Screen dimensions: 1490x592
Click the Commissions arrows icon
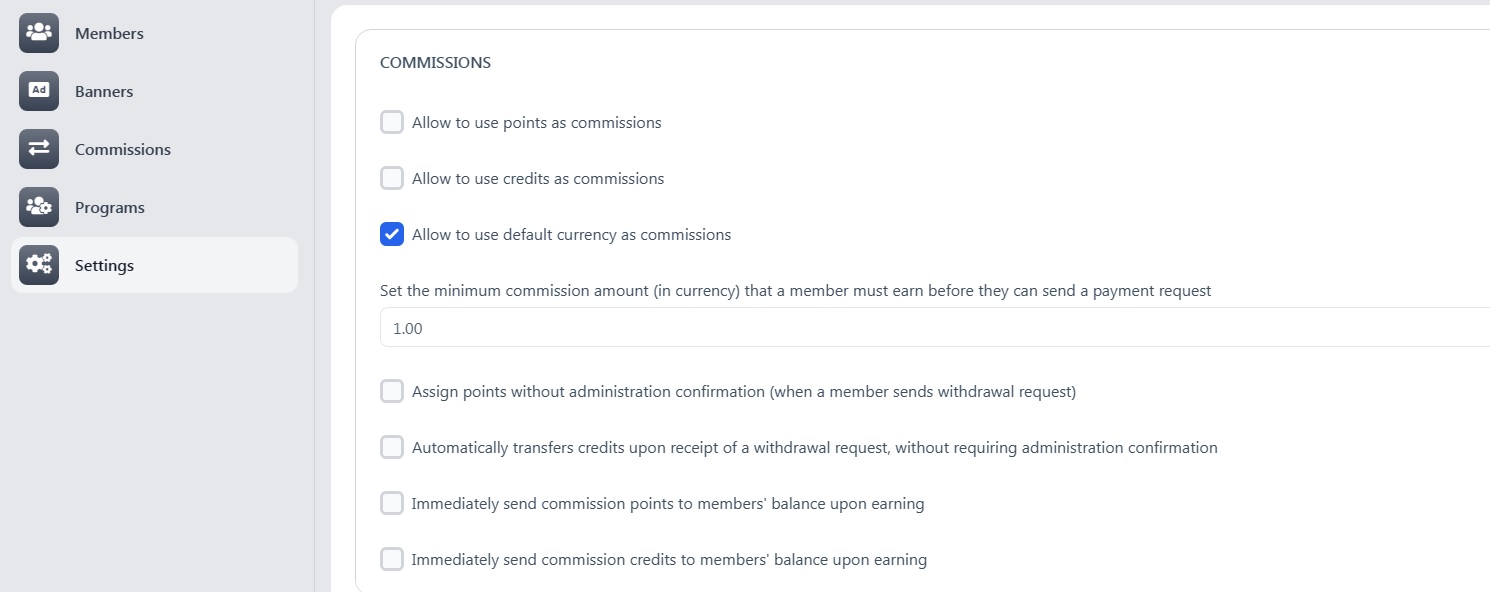[x=39, y=149]
